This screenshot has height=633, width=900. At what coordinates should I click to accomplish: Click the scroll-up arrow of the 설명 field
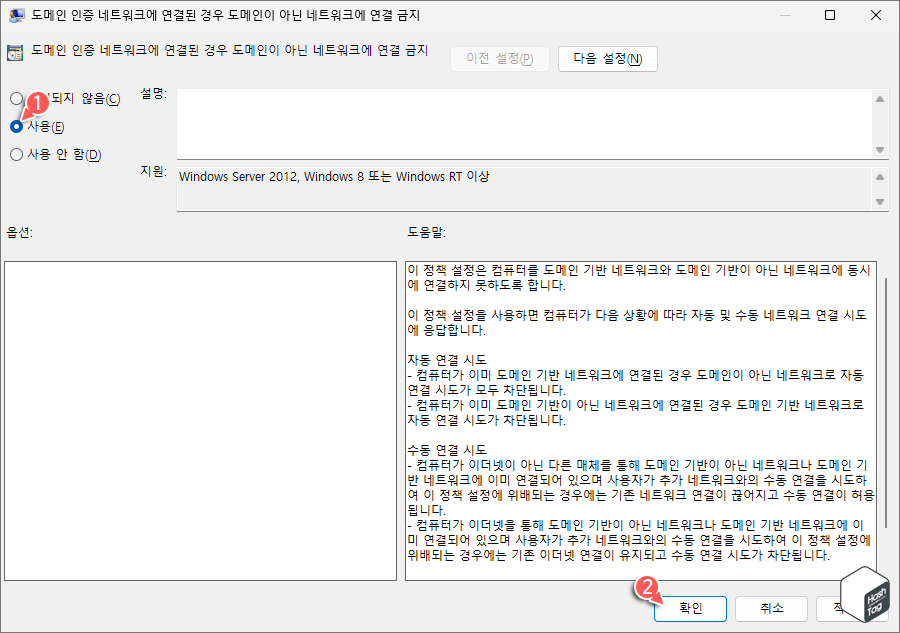coord(881,99)
